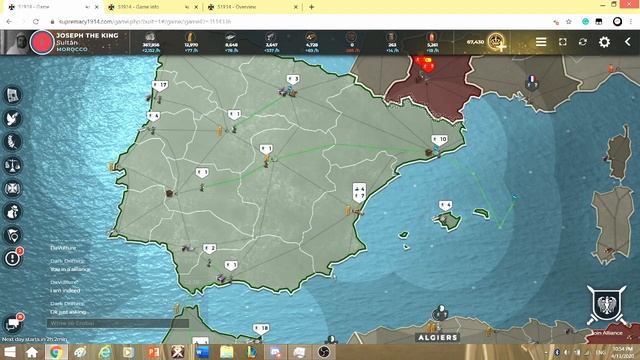Open the Chrome profile avatar

618,22
